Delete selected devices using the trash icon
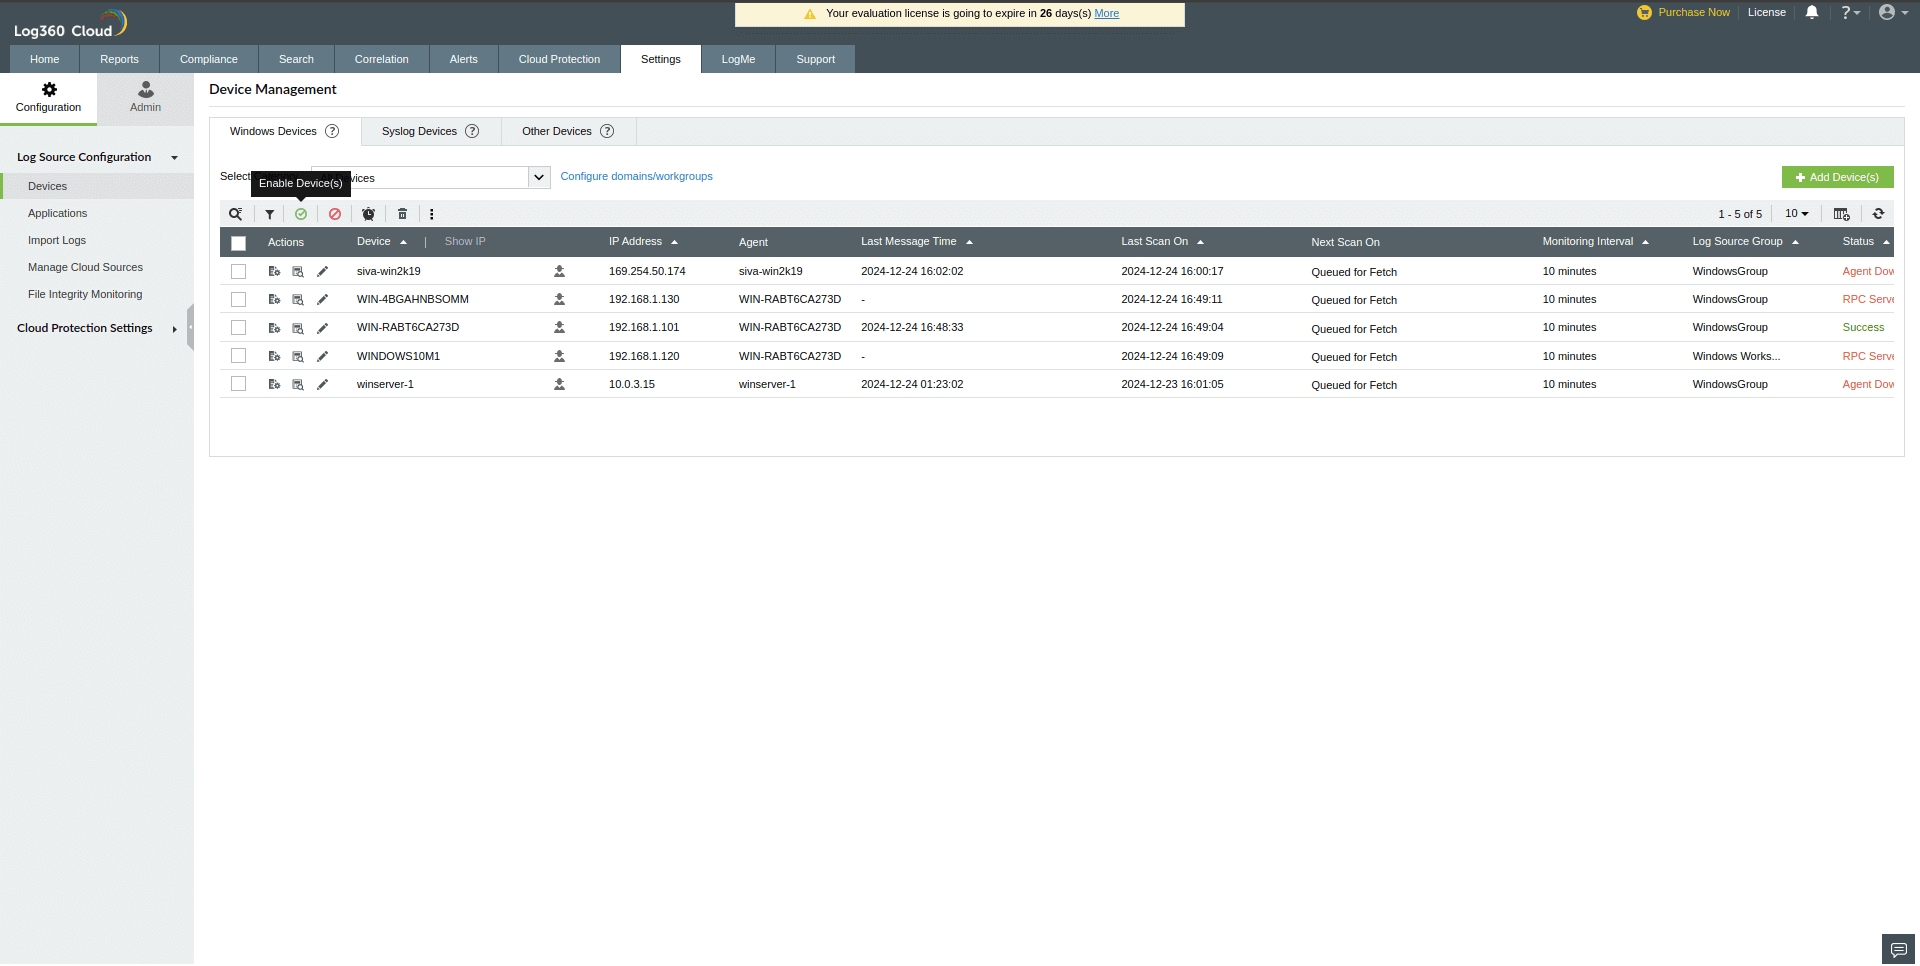 402,213
